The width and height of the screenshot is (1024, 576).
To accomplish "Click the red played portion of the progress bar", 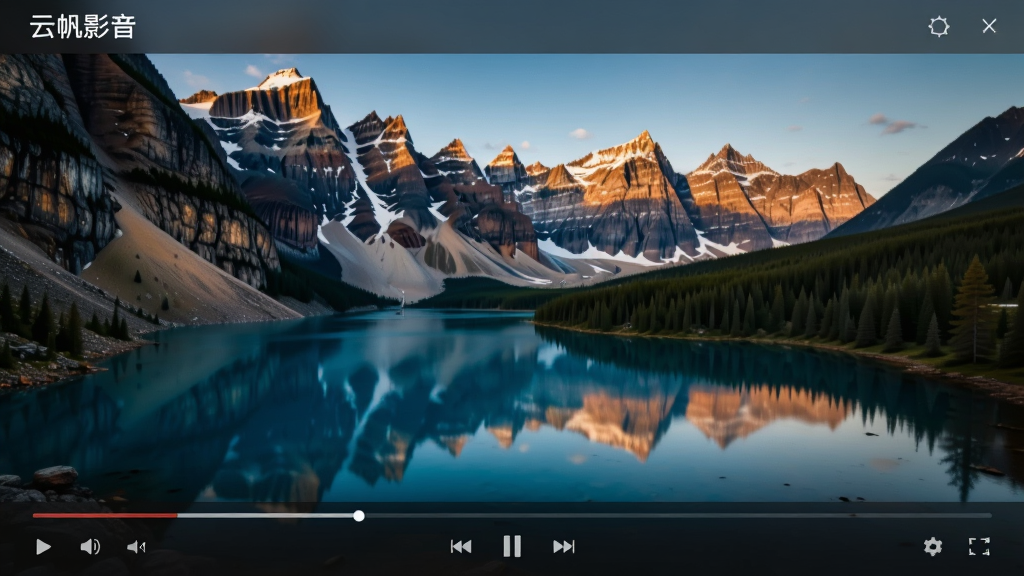I will pyautogui.click(x=105, y=516).
